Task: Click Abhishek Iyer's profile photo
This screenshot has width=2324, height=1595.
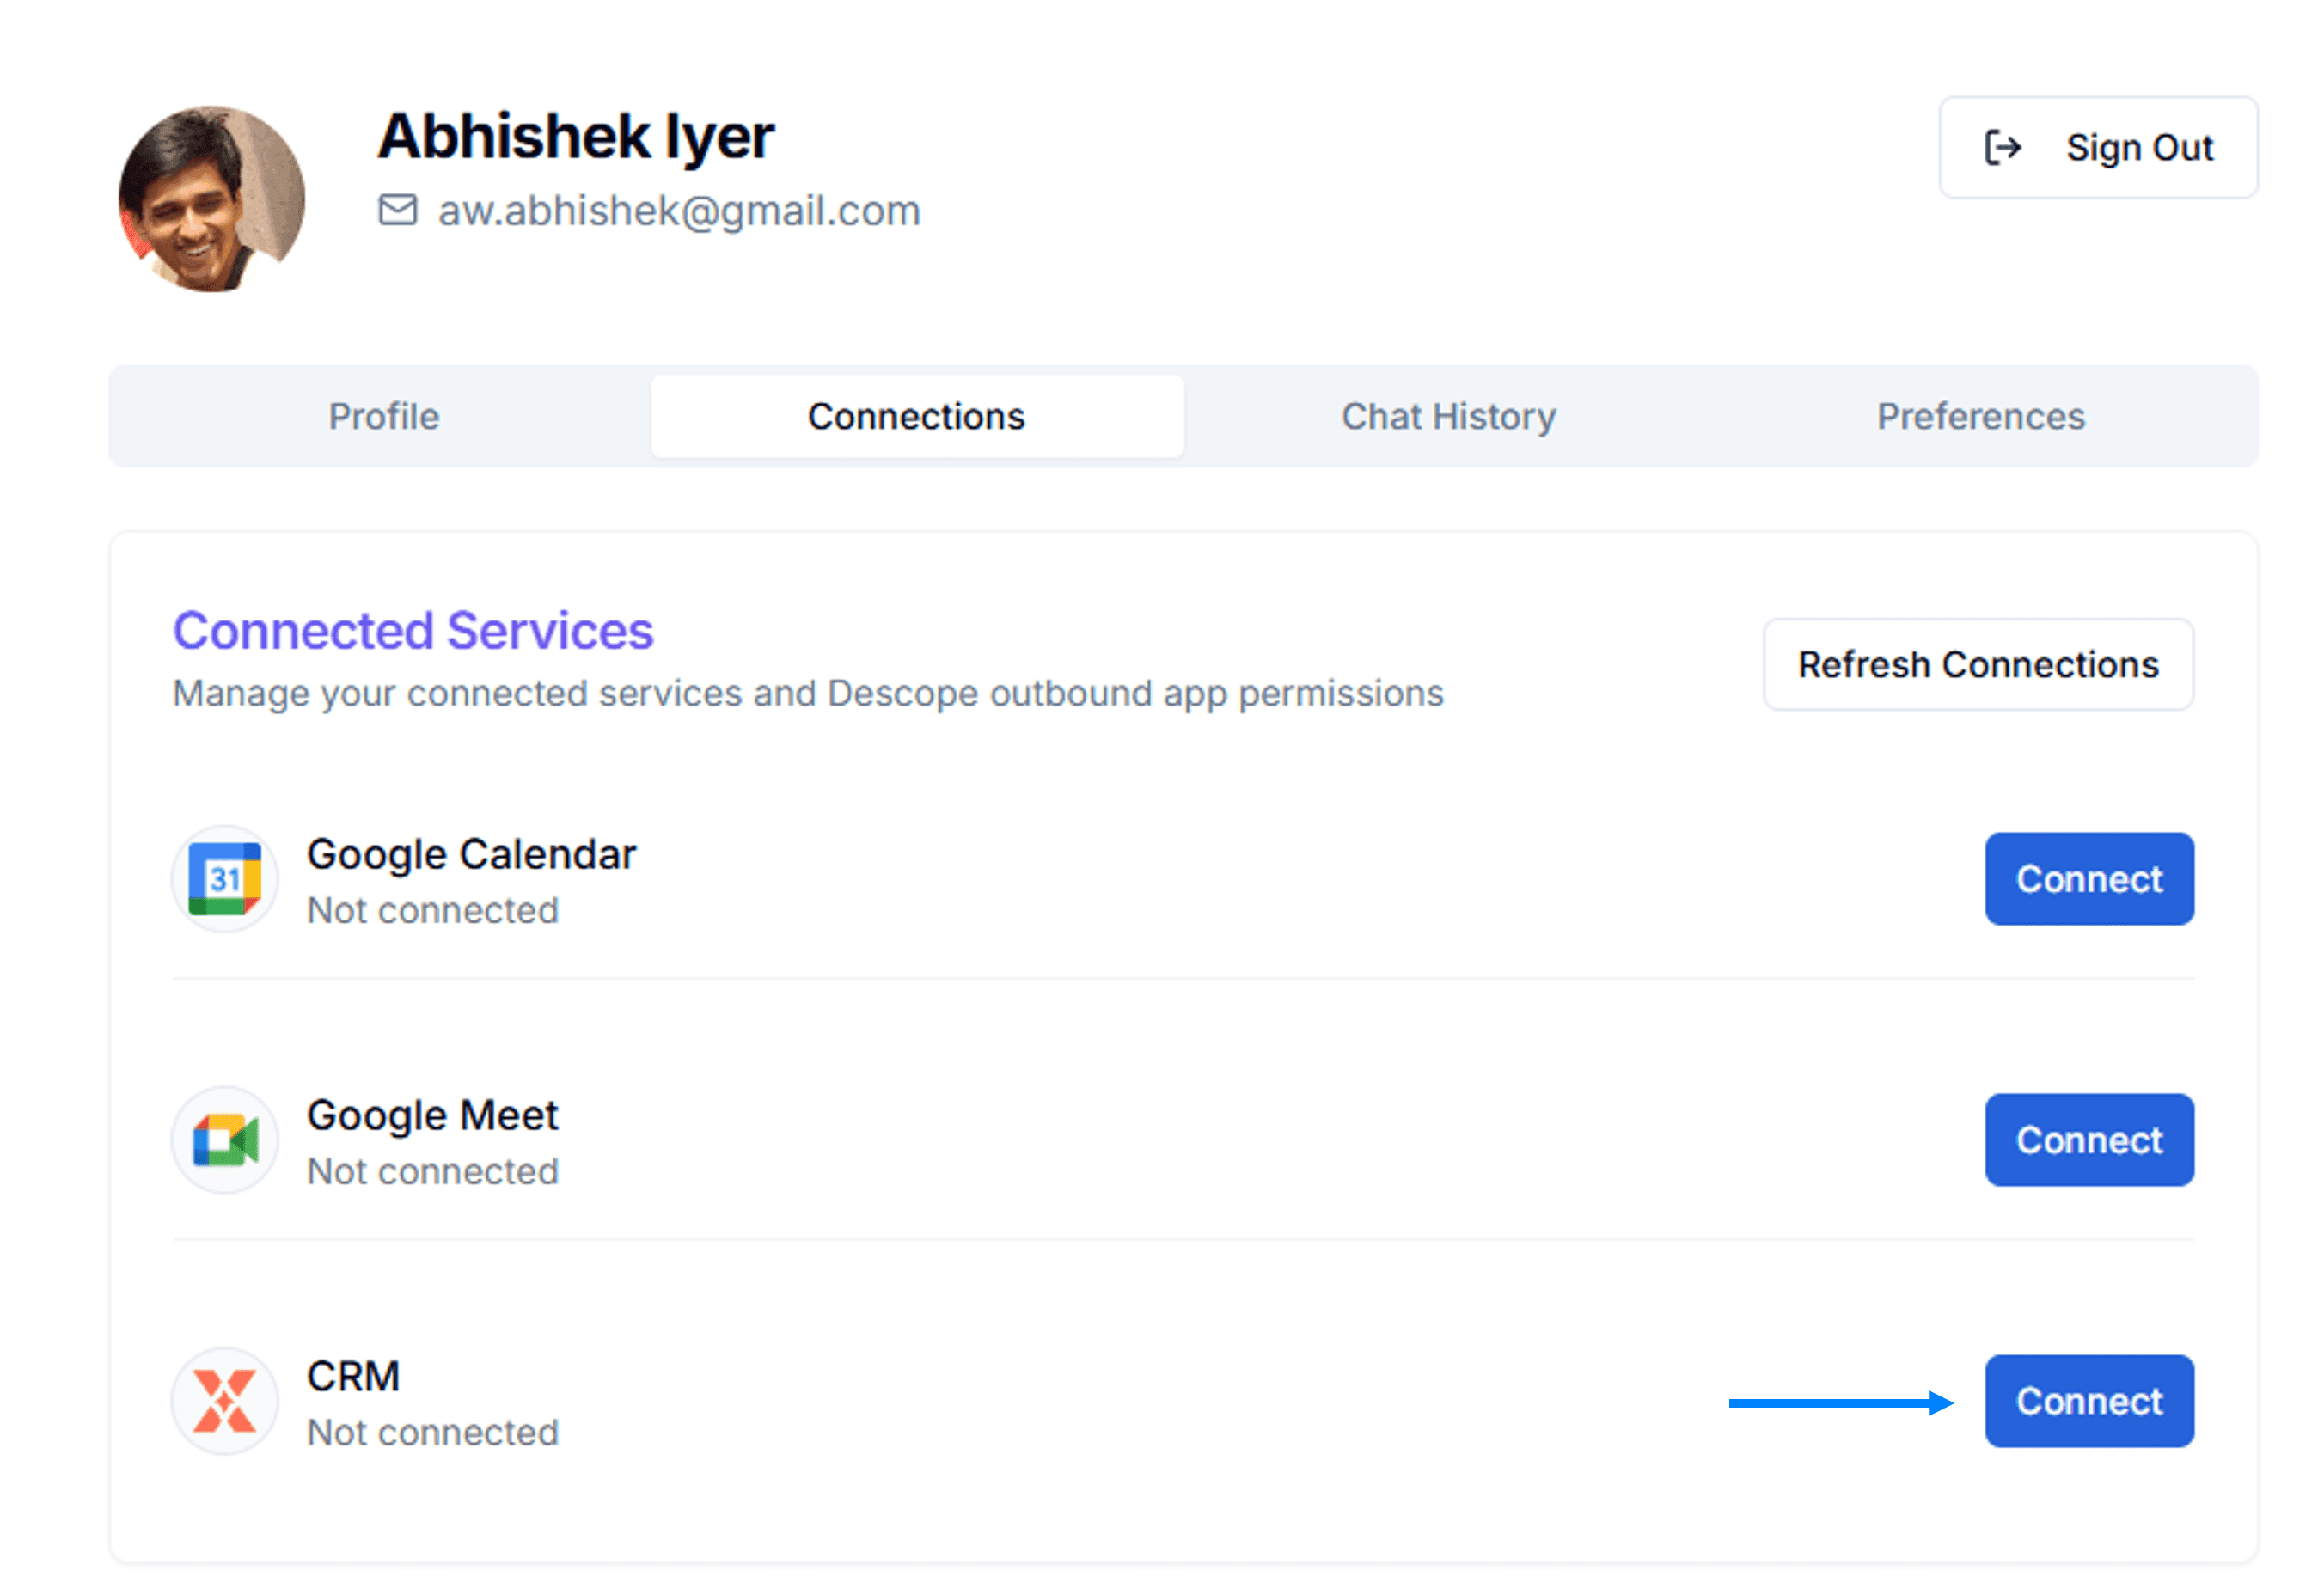Action: tap(211, 199)
